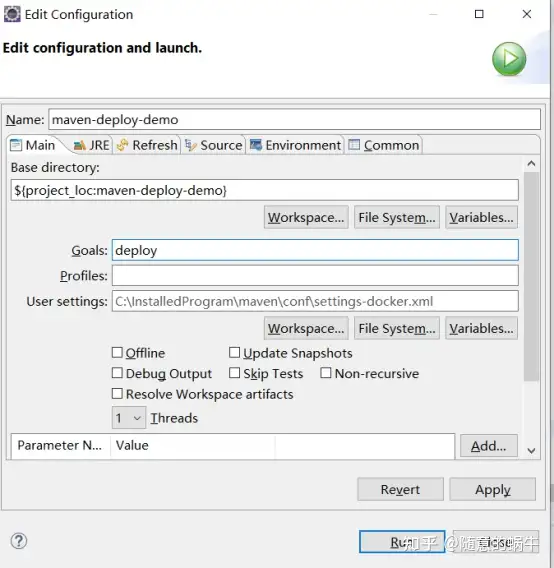
Task: Maximize the Edit Configuration dialog
Action: tap(479, 14)
